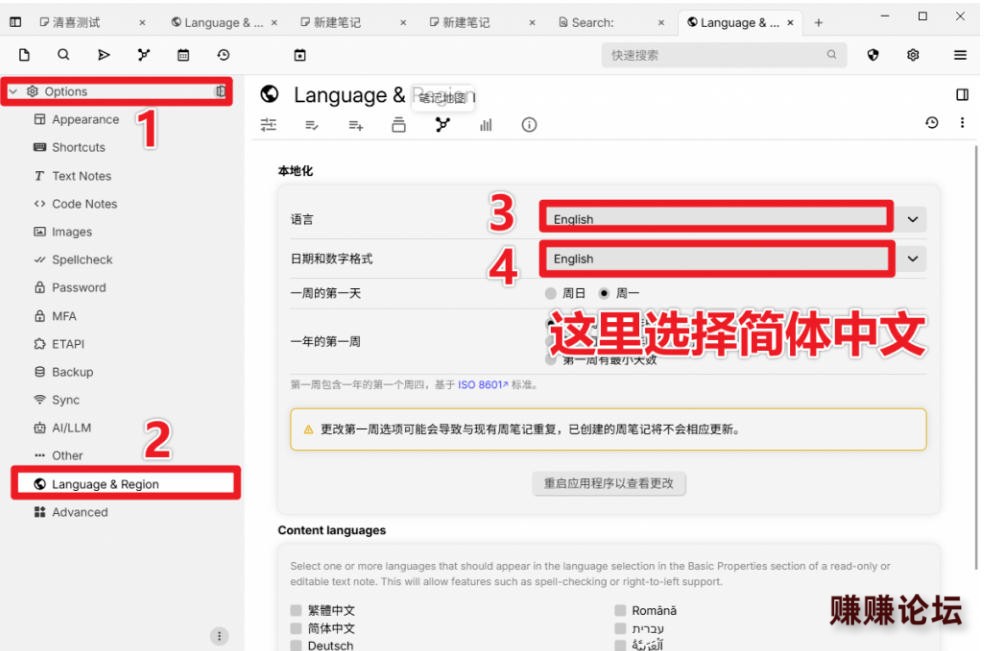Open the ISO 8601 link
This screenshot has width=984, height=651.
tap(483, 385)
